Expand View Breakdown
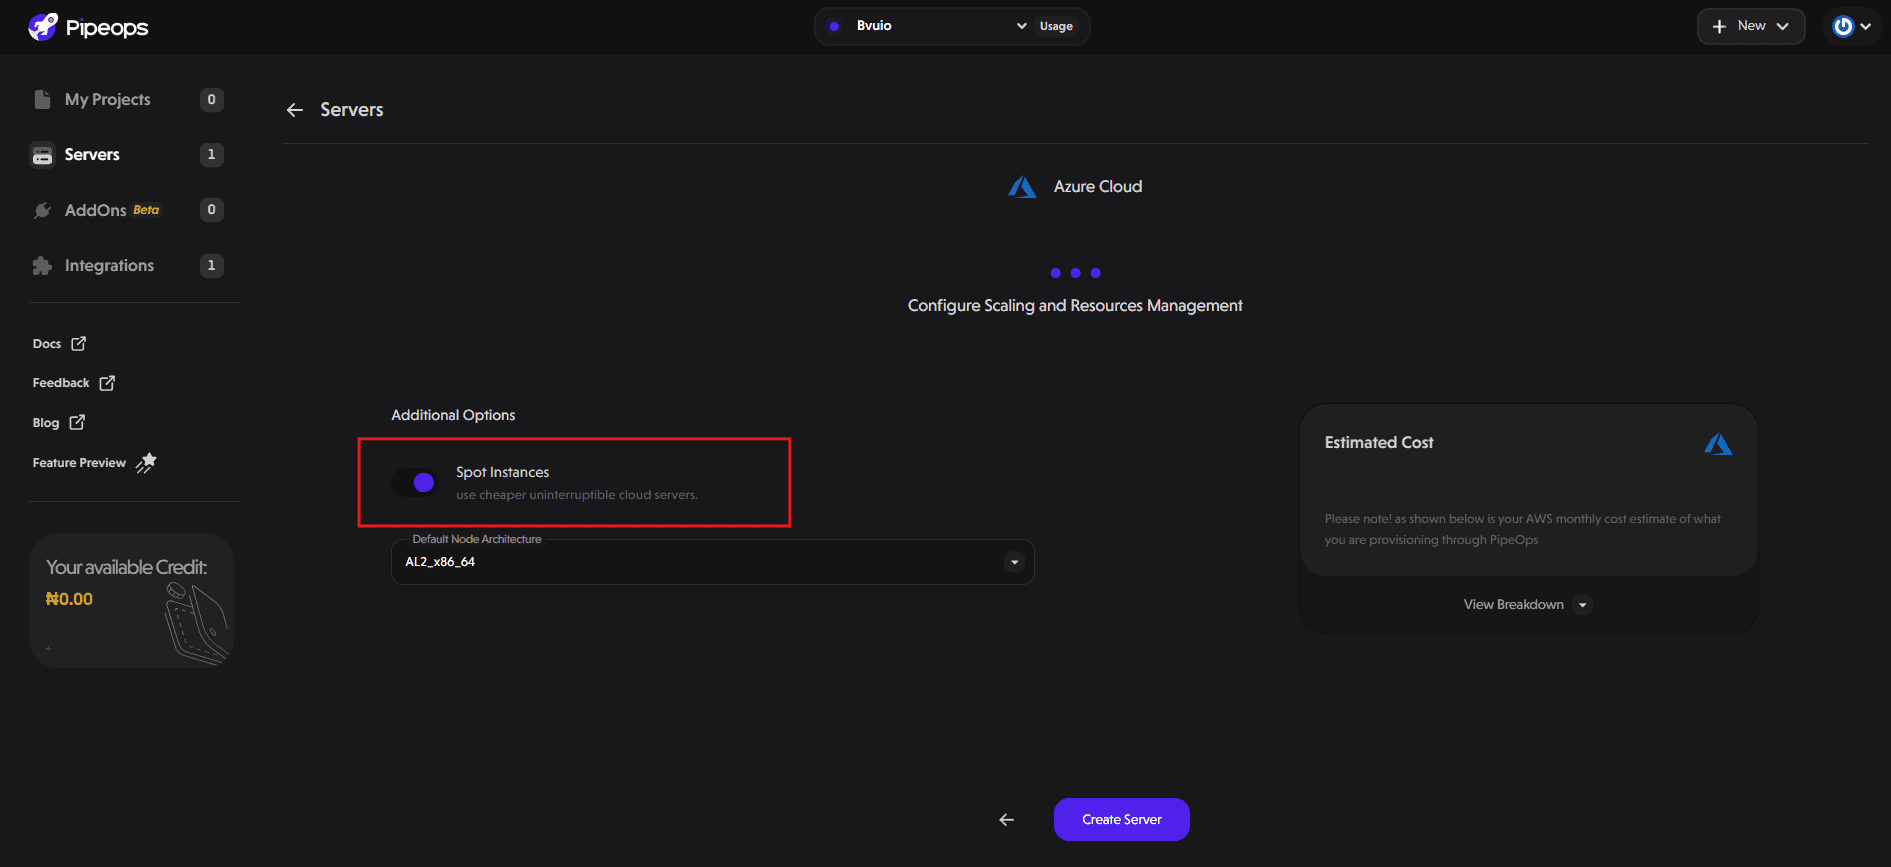 point(1526,604)
